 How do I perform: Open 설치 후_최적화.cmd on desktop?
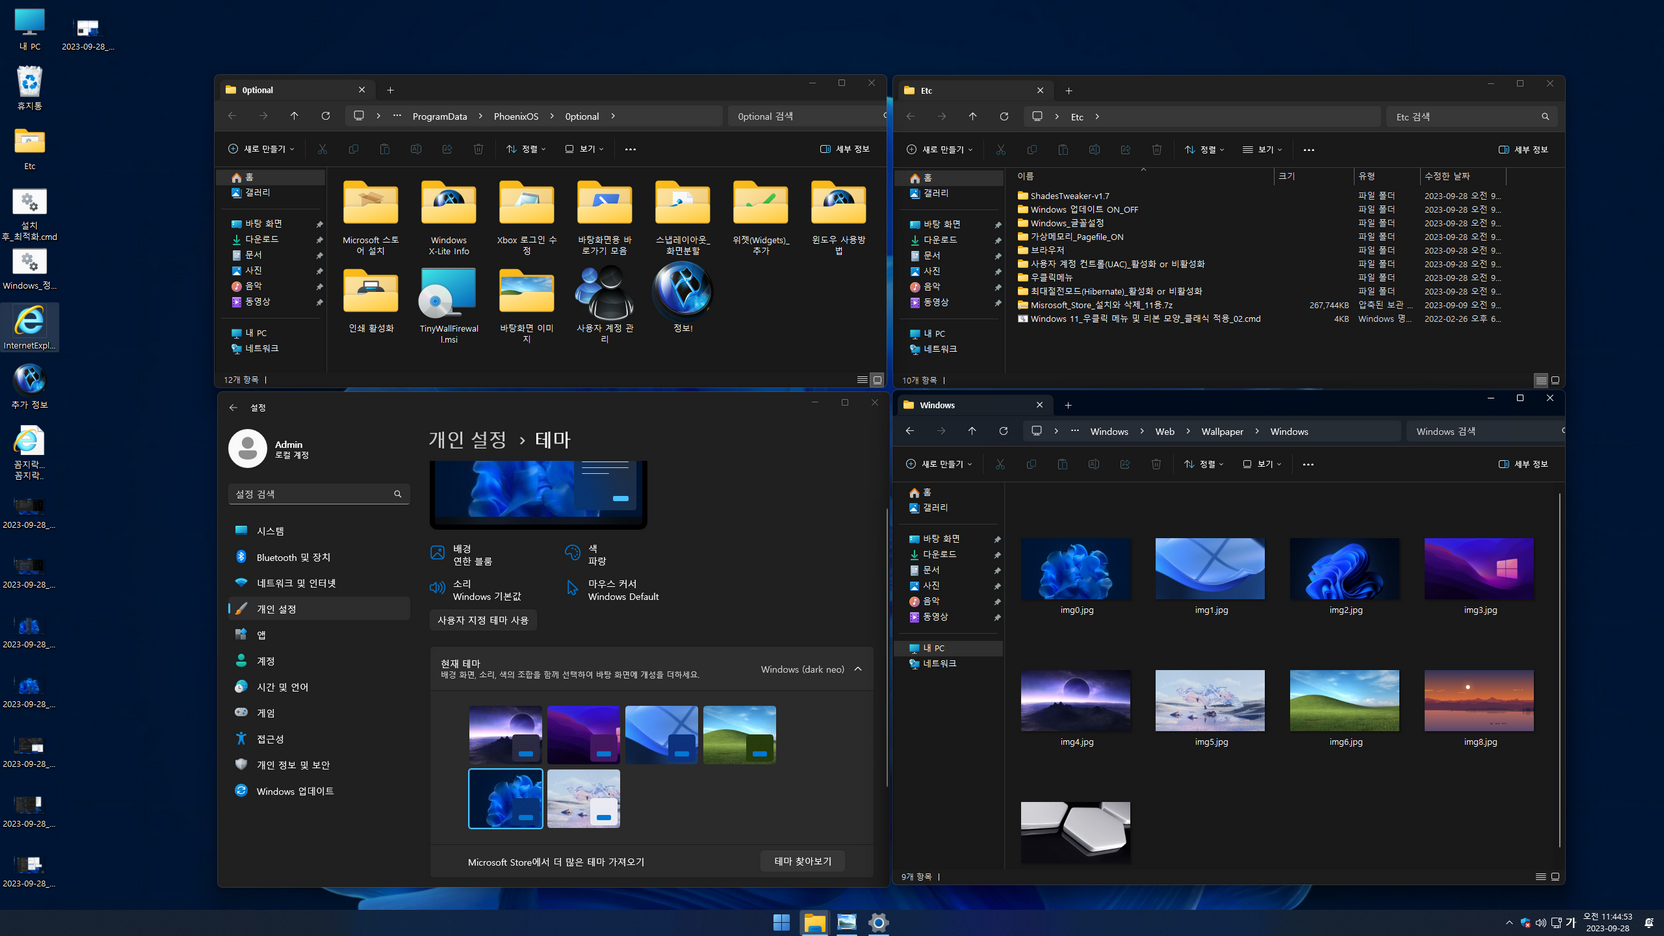click(x=29, y=215)
